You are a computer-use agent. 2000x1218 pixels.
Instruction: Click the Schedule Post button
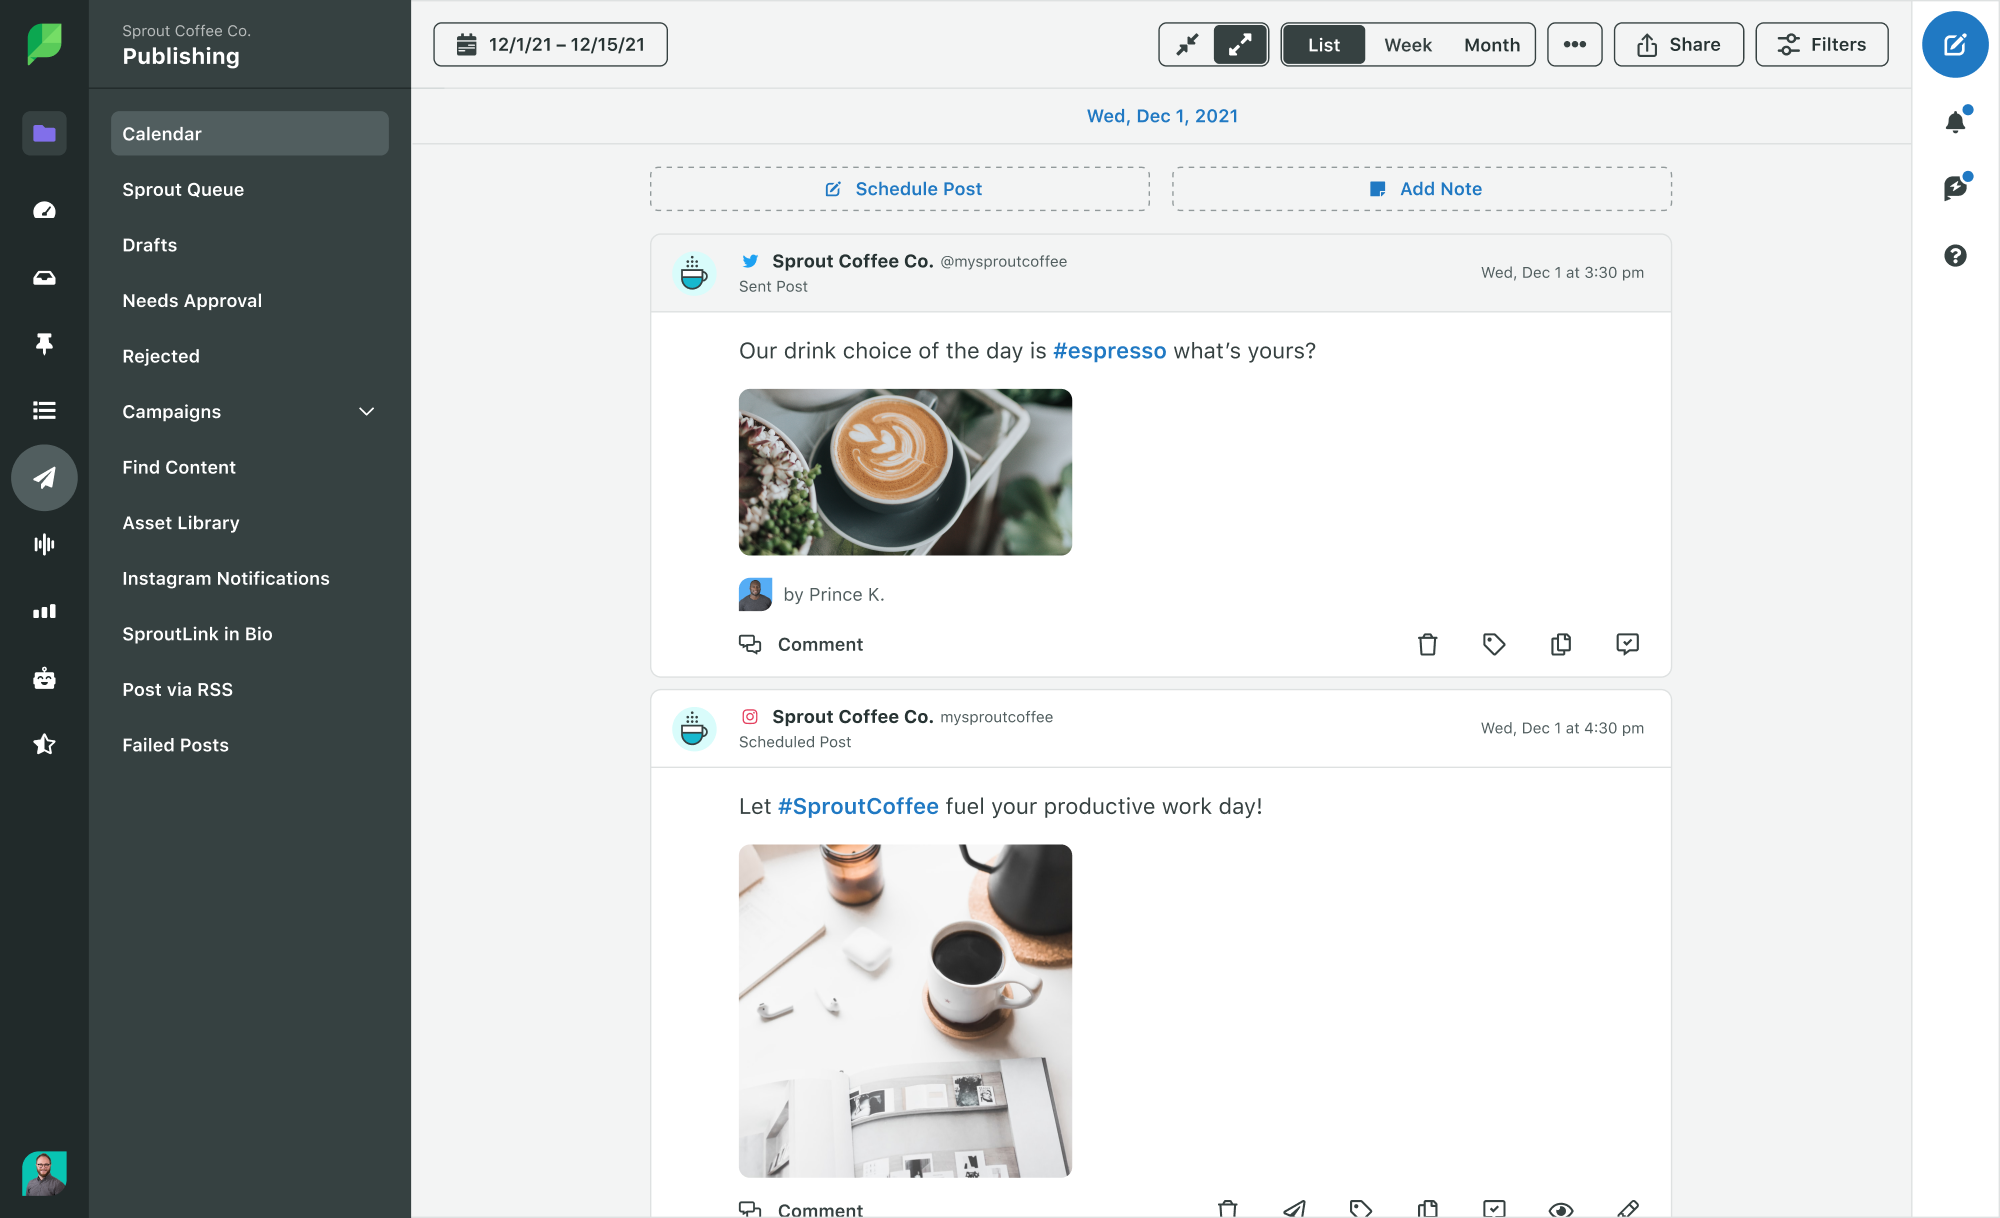pos(900,189)
